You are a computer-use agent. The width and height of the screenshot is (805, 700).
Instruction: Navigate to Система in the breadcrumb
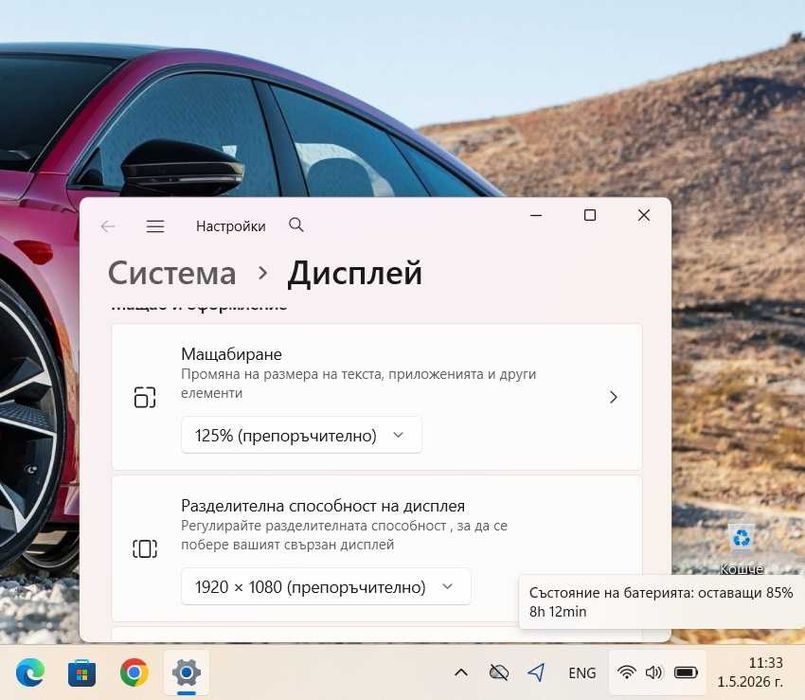(172, 273)
